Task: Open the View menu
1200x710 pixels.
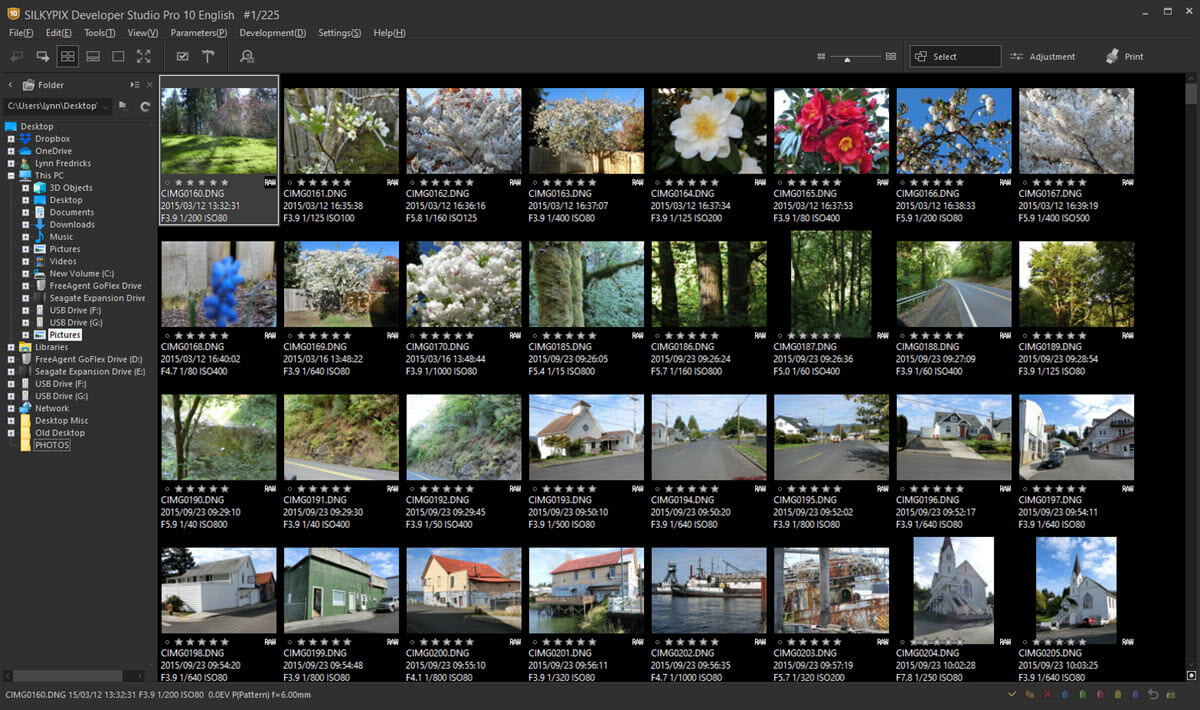Action: click(x=143, y=33)
